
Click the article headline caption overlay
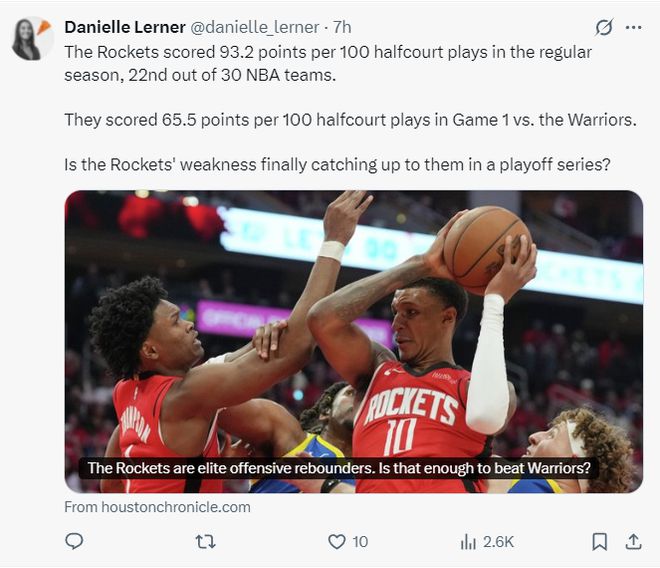click(x=339, y=468)
